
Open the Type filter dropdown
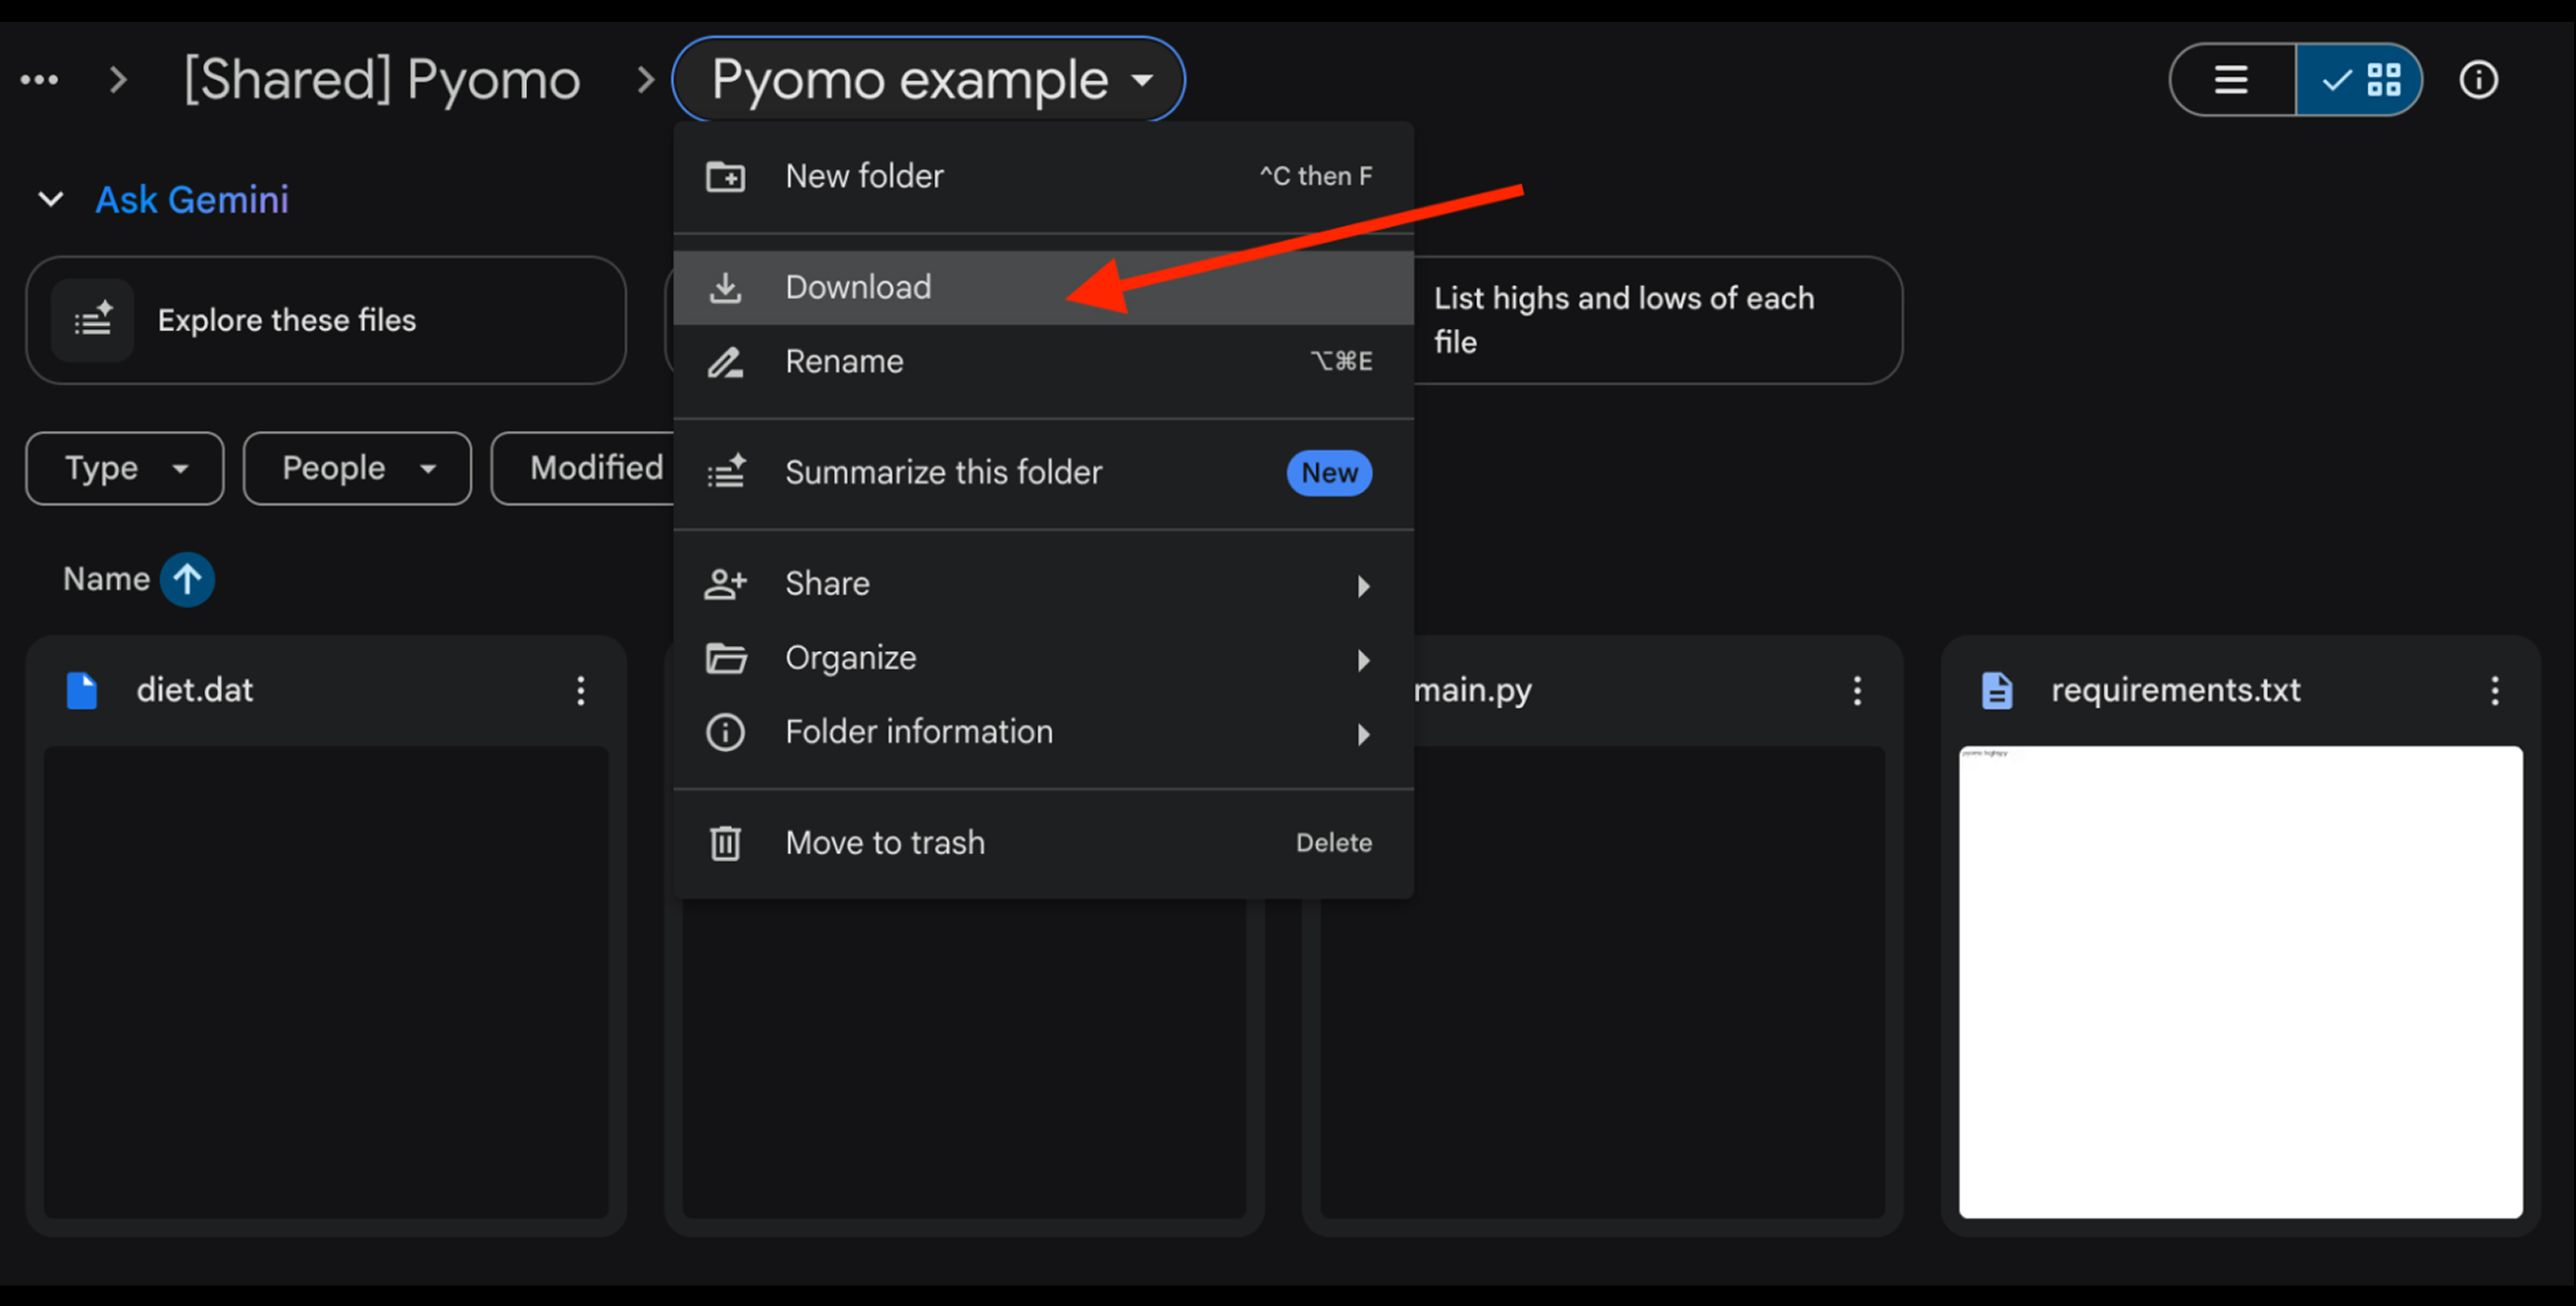(x=124, y=468)
